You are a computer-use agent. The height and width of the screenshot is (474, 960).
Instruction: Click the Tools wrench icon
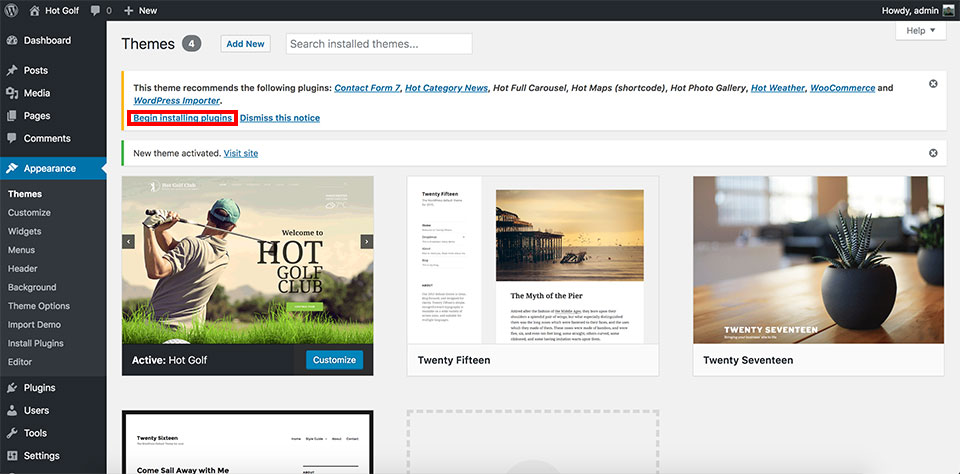point(12,433)
